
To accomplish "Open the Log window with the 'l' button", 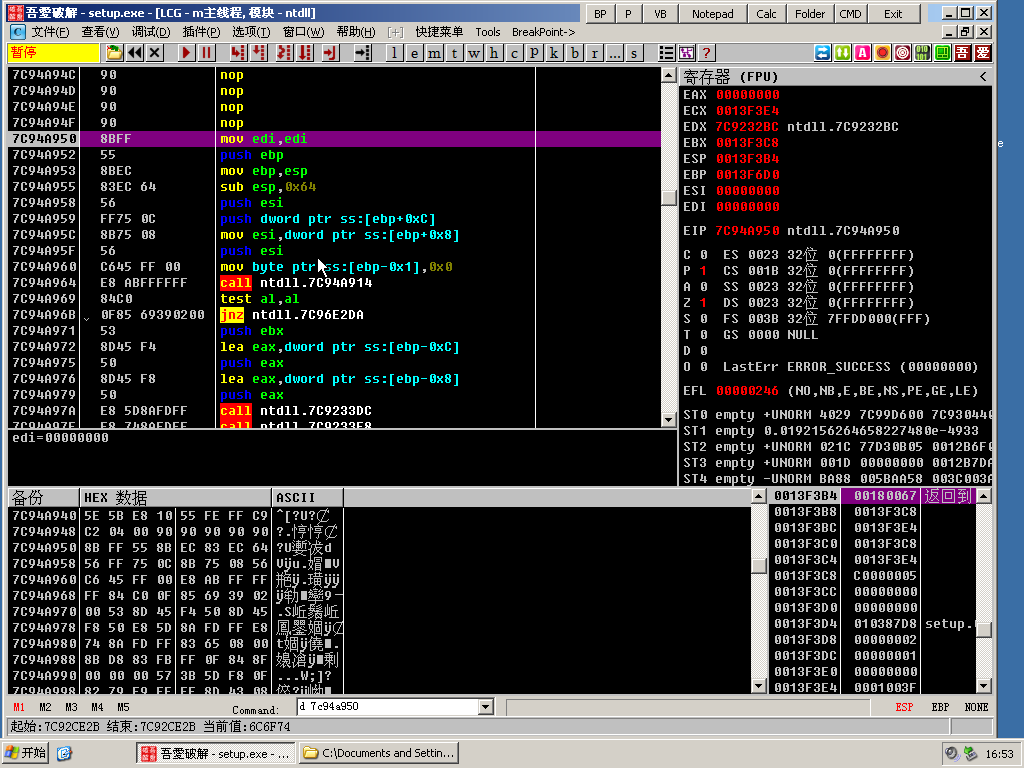I will (x=394, y=54).
